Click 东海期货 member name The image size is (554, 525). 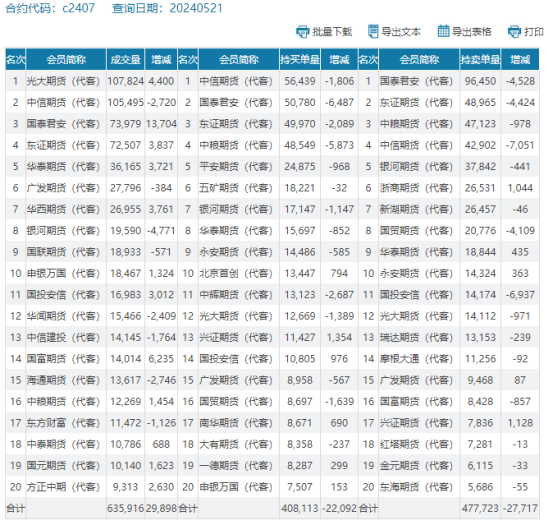pyautogui.click(x=416, y=487)
